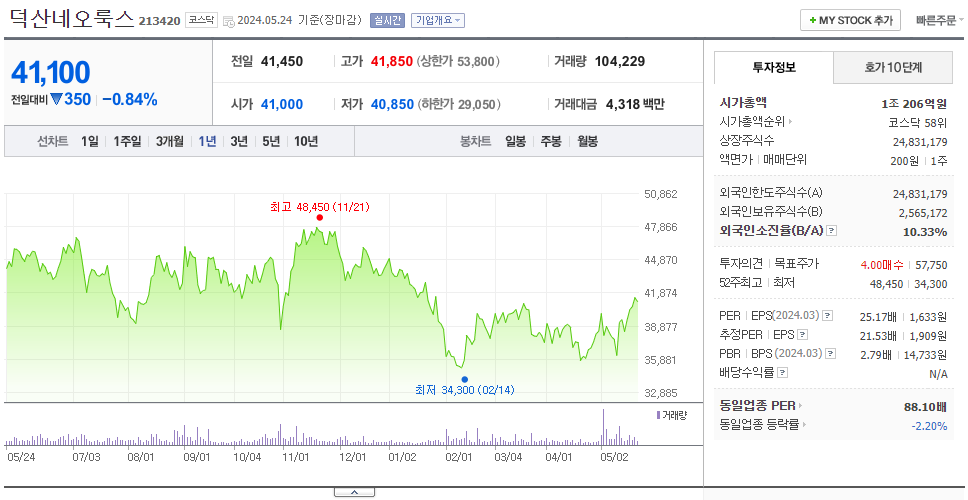Click the stock code 213420
968x500 pixels.
pyautogui.click(x=159, y=22)
